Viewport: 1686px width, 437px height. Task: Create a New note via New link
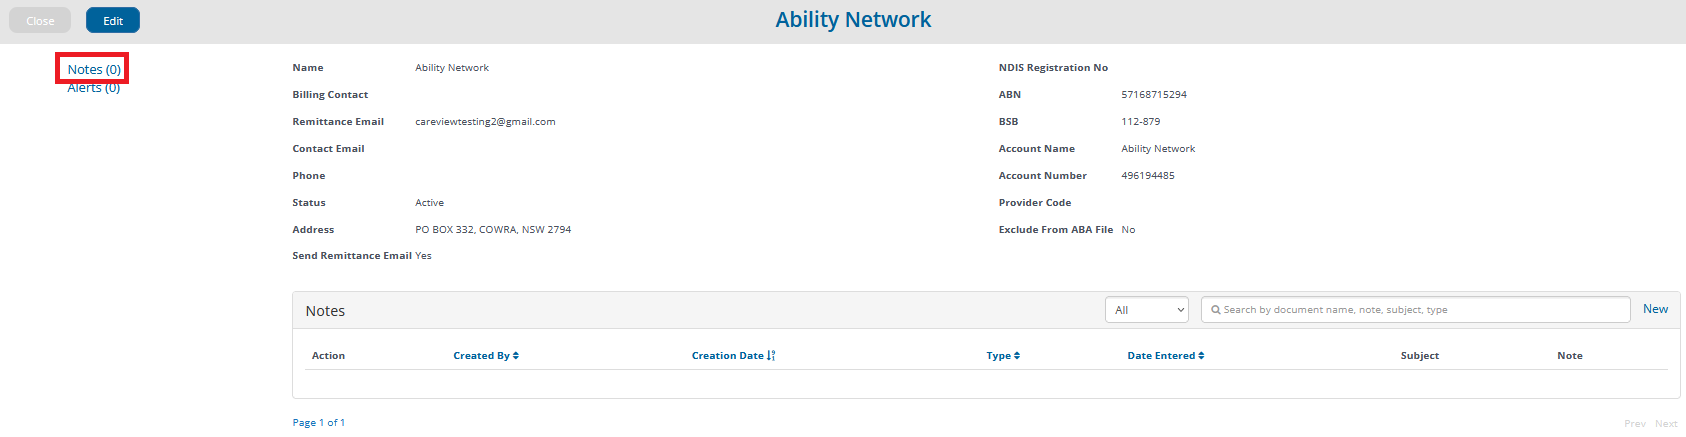[x=1655, y=309]
